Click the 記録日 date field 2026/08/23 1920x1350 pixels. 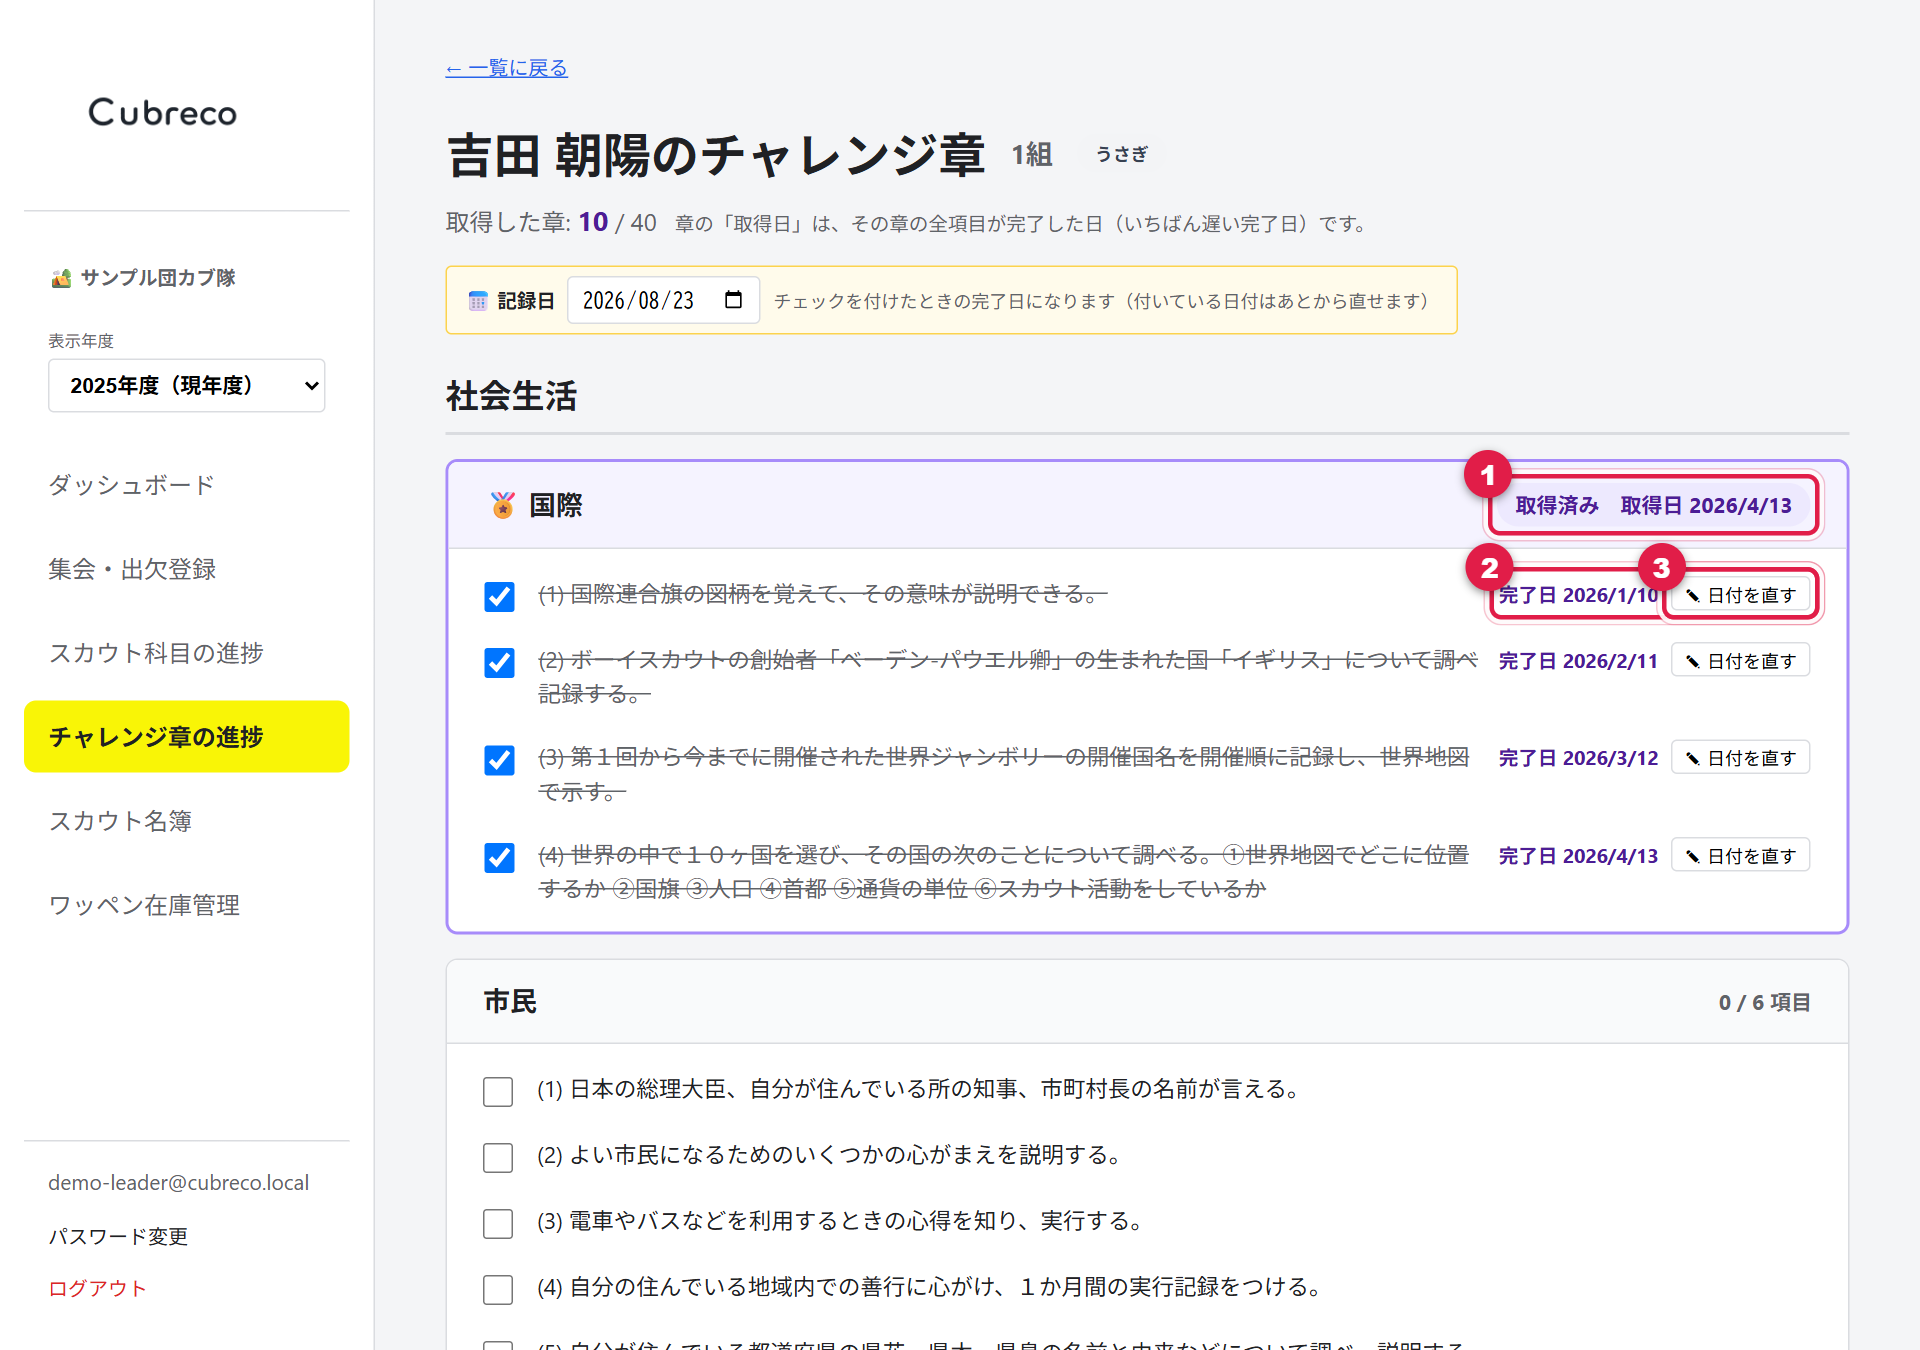(x=663, y=300)
